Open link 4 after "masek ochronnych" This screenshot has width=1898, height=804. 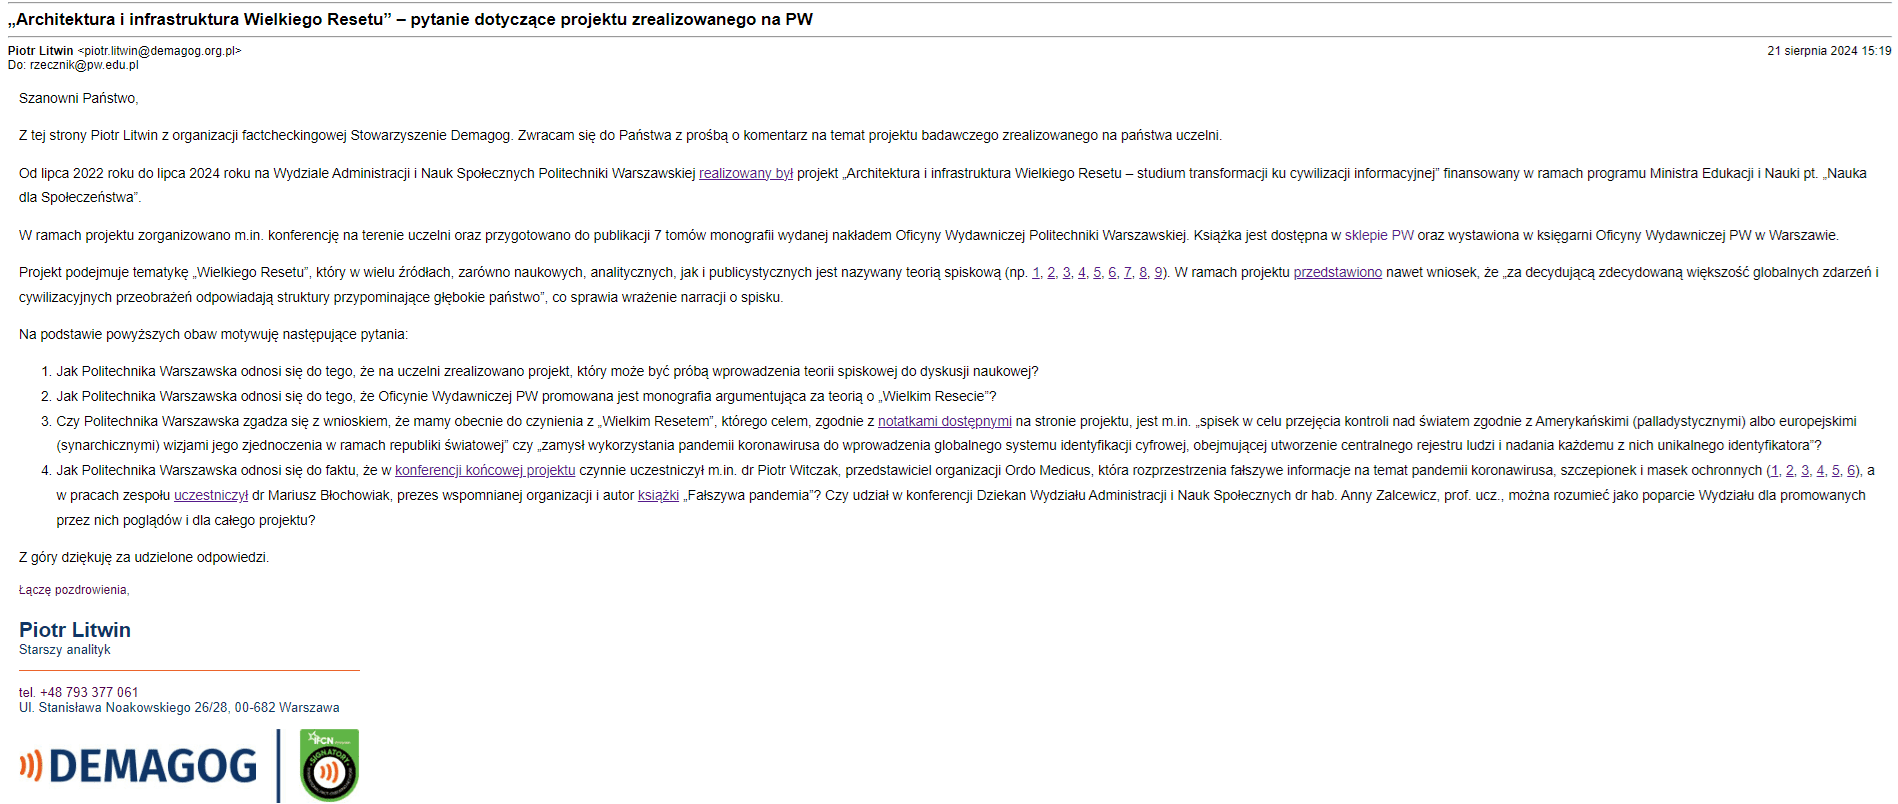1821,470
